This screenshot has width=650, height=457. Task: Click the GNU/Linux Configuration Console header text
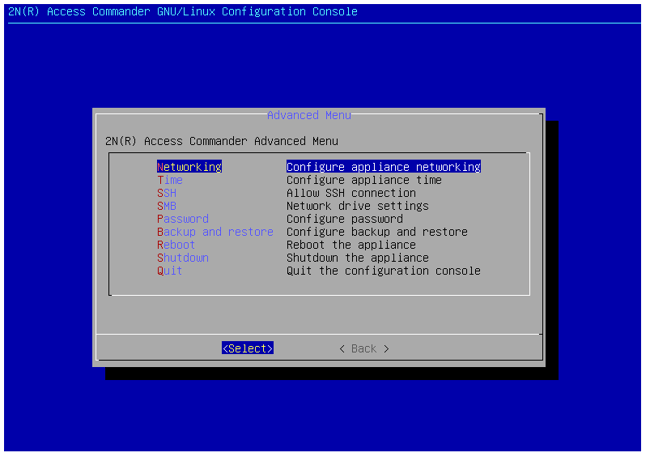183,11
